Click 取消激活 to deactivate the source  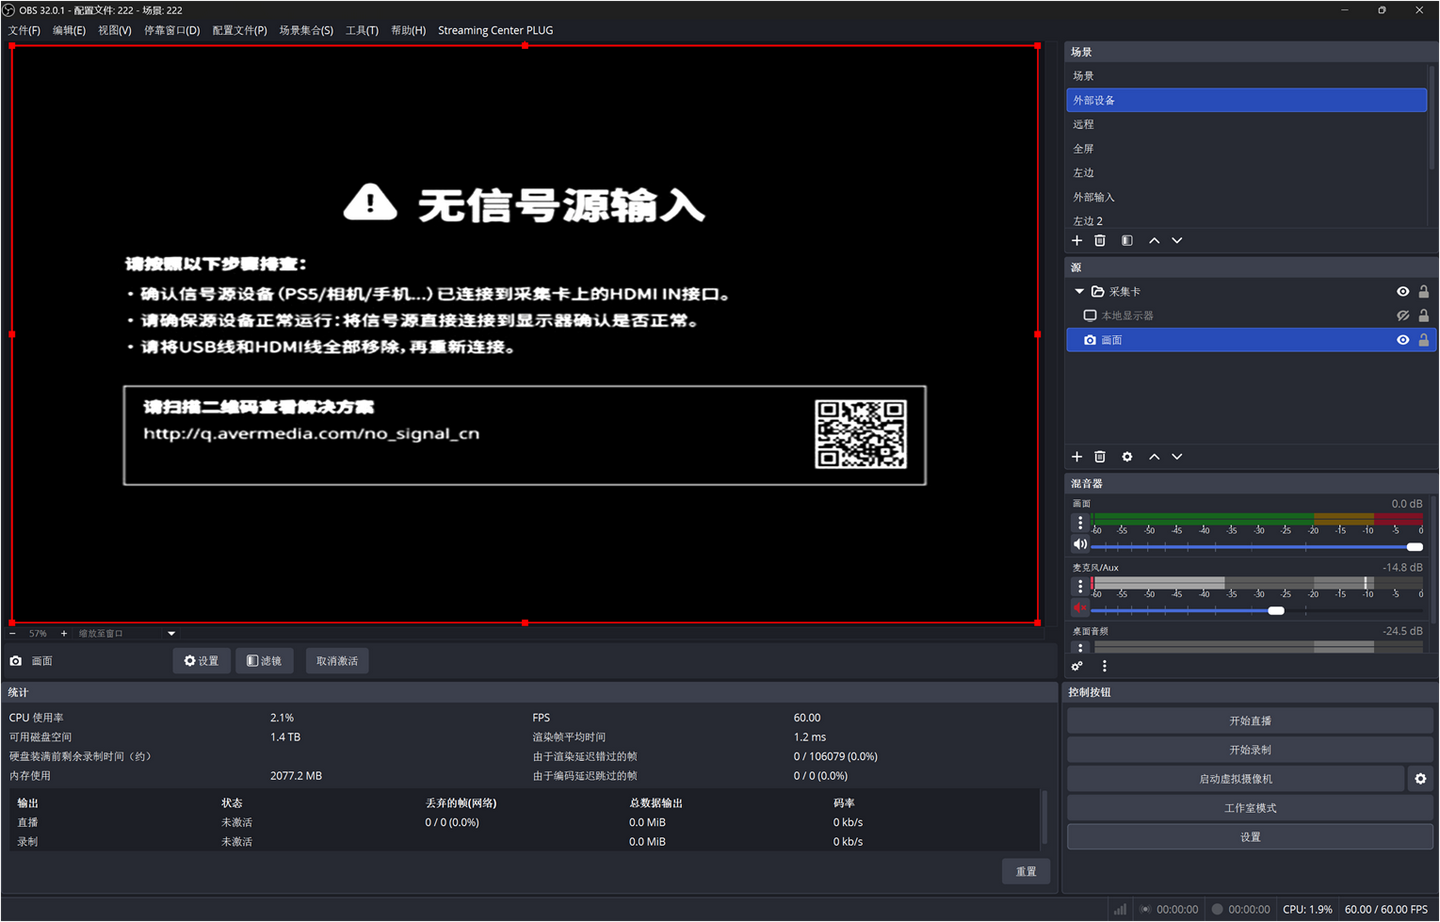point(337,661)
